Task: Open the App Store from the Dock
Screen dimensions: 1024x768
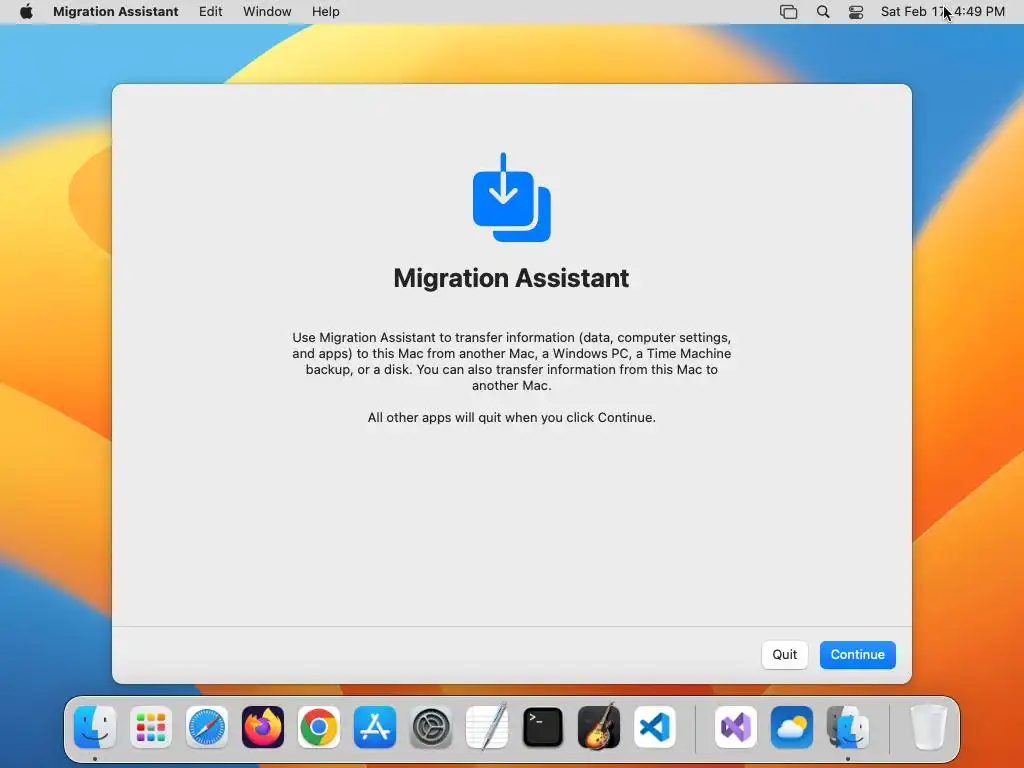Action: tap(375, 727)
